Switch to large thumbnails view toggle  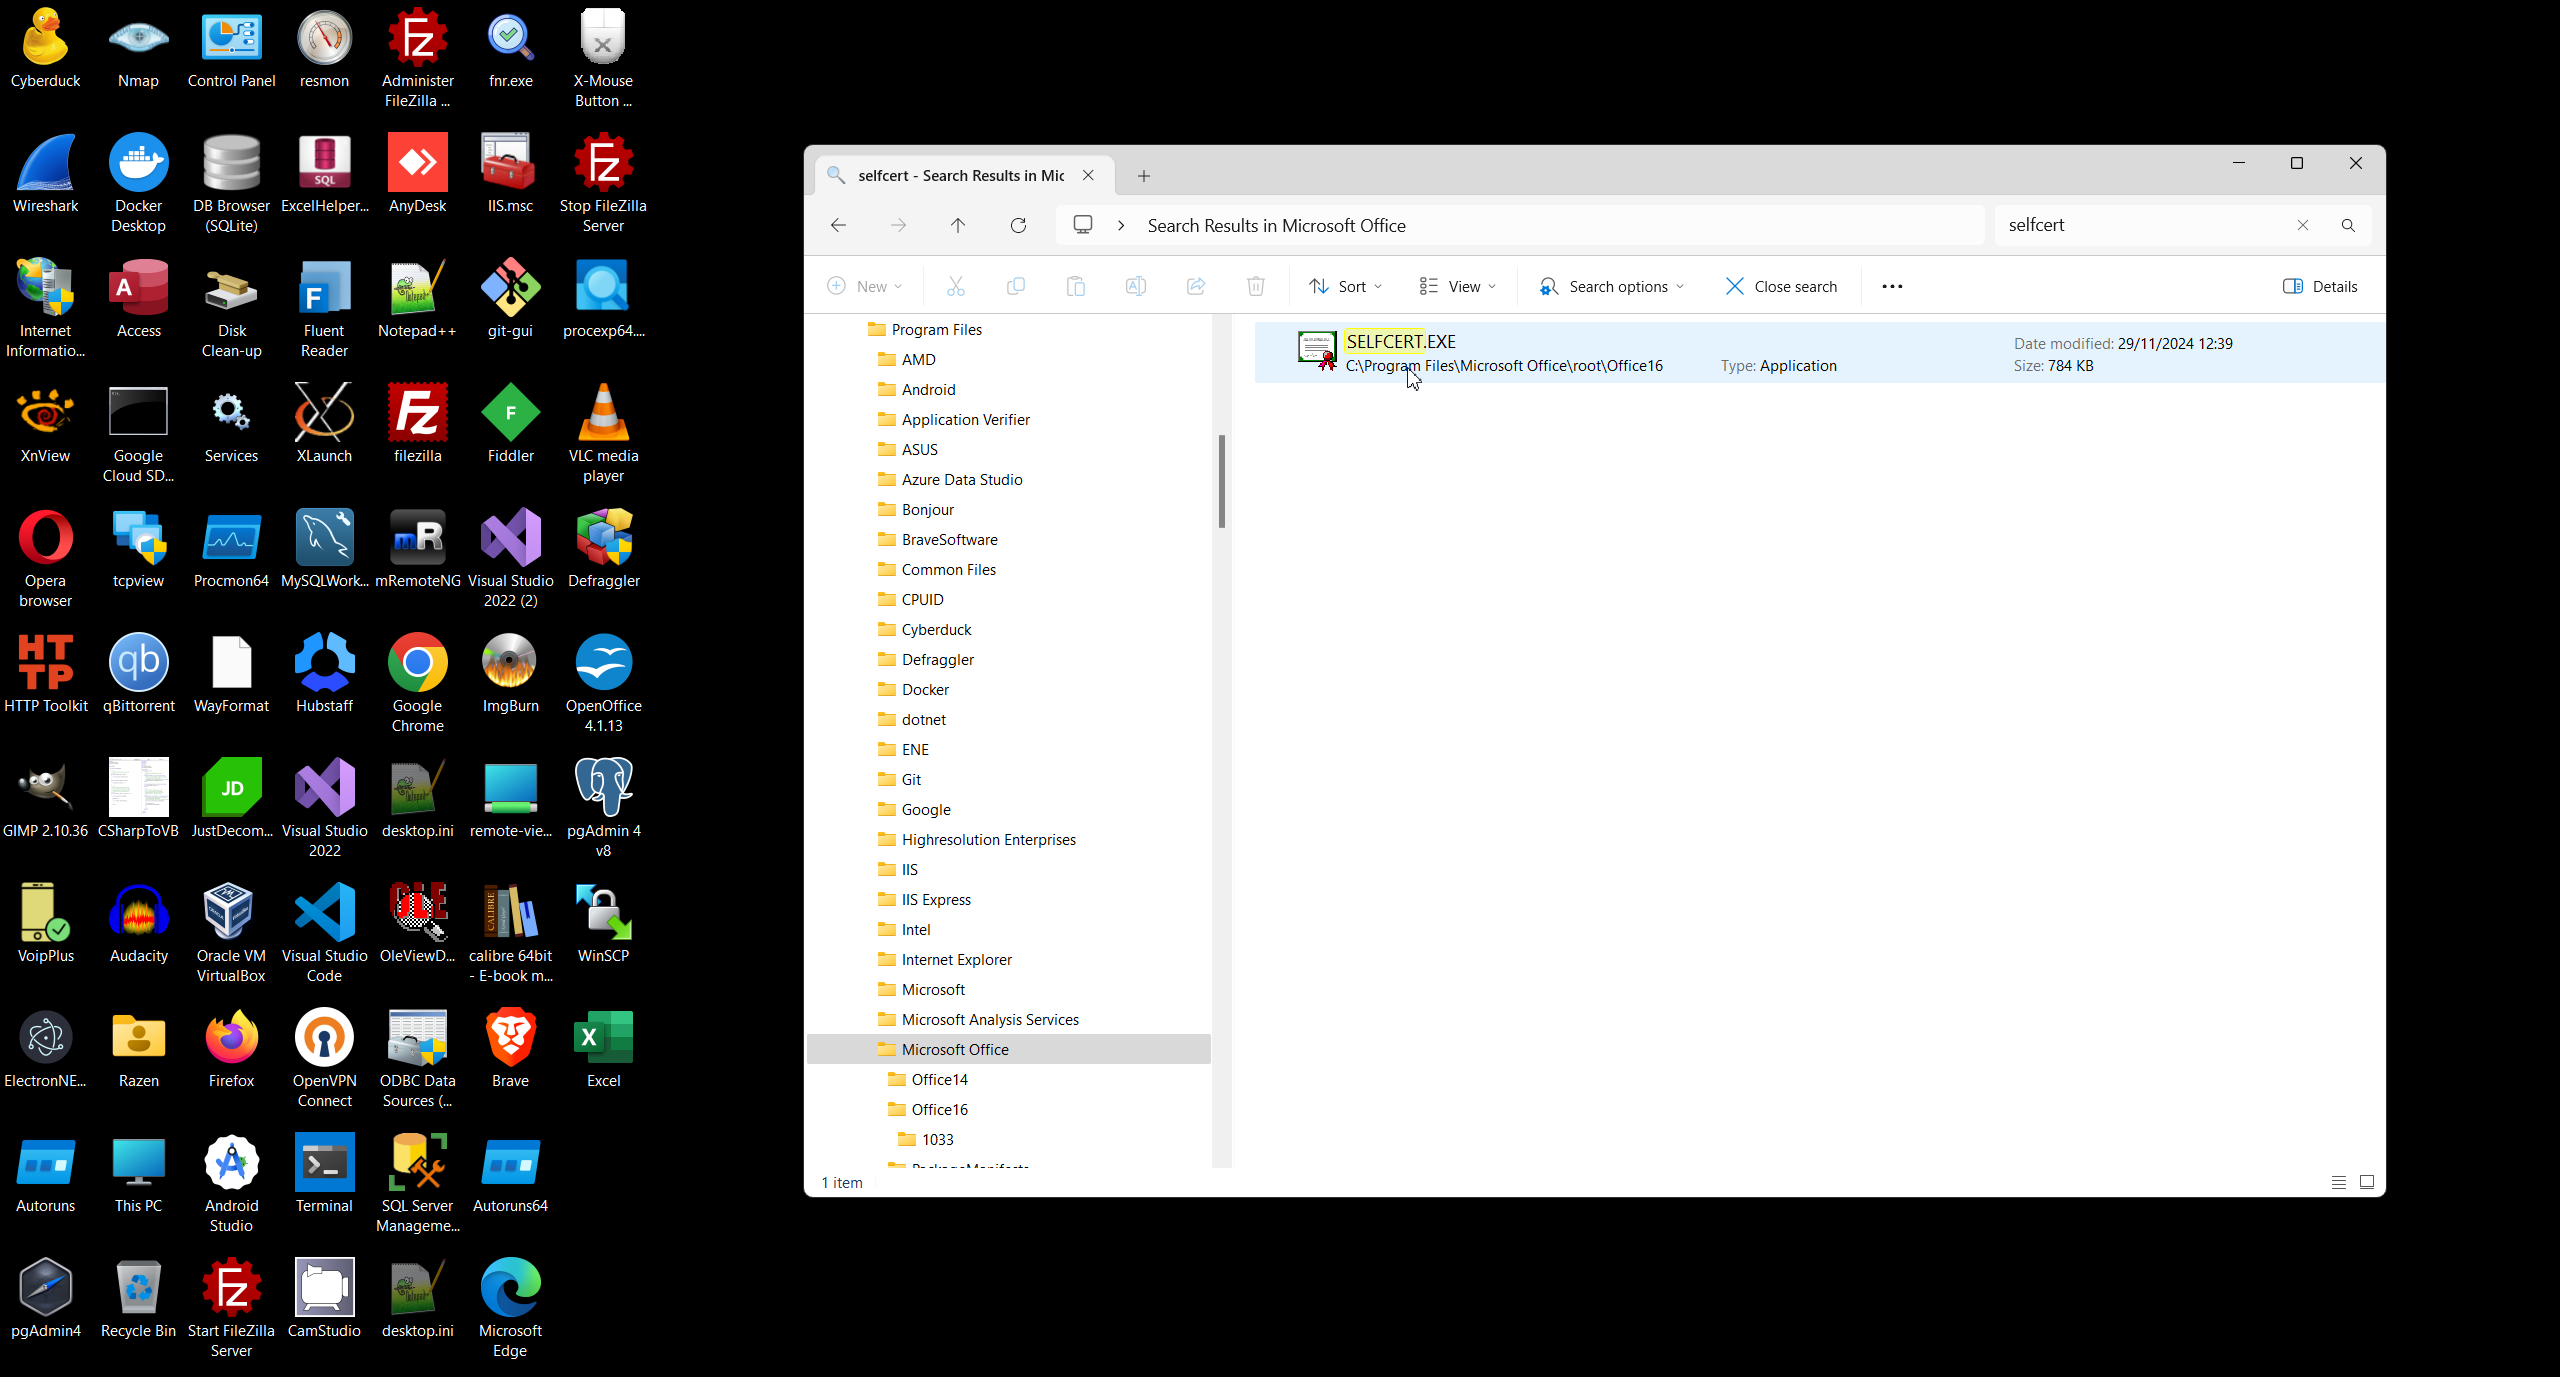pos(2367,1182)
